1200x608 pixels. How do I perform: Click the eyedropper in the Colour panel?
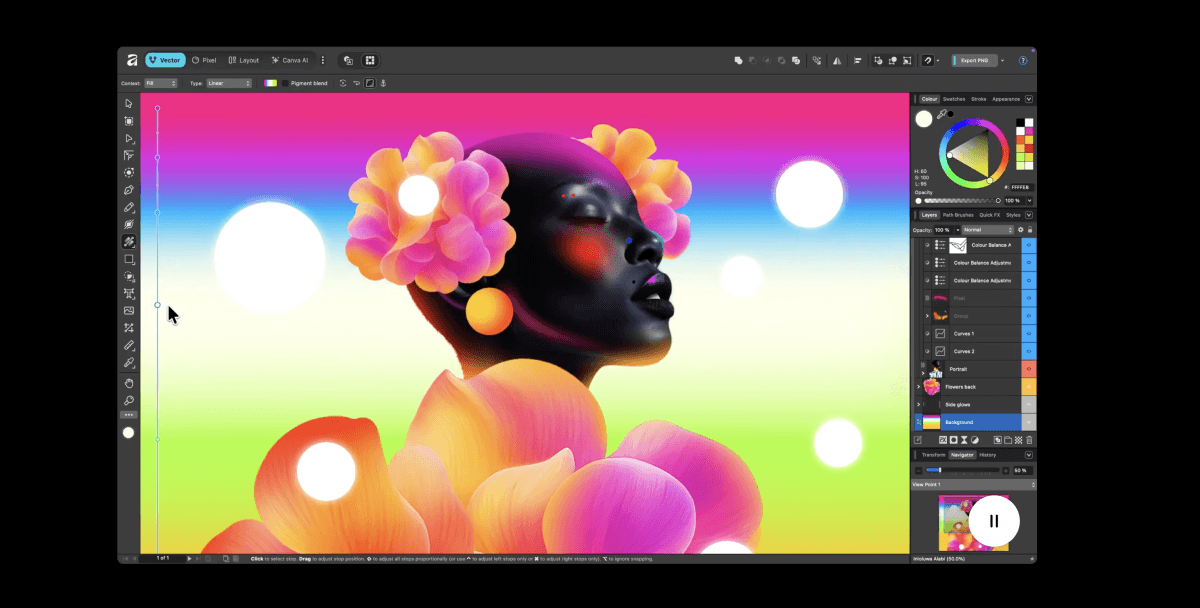(x=941, y=115)
